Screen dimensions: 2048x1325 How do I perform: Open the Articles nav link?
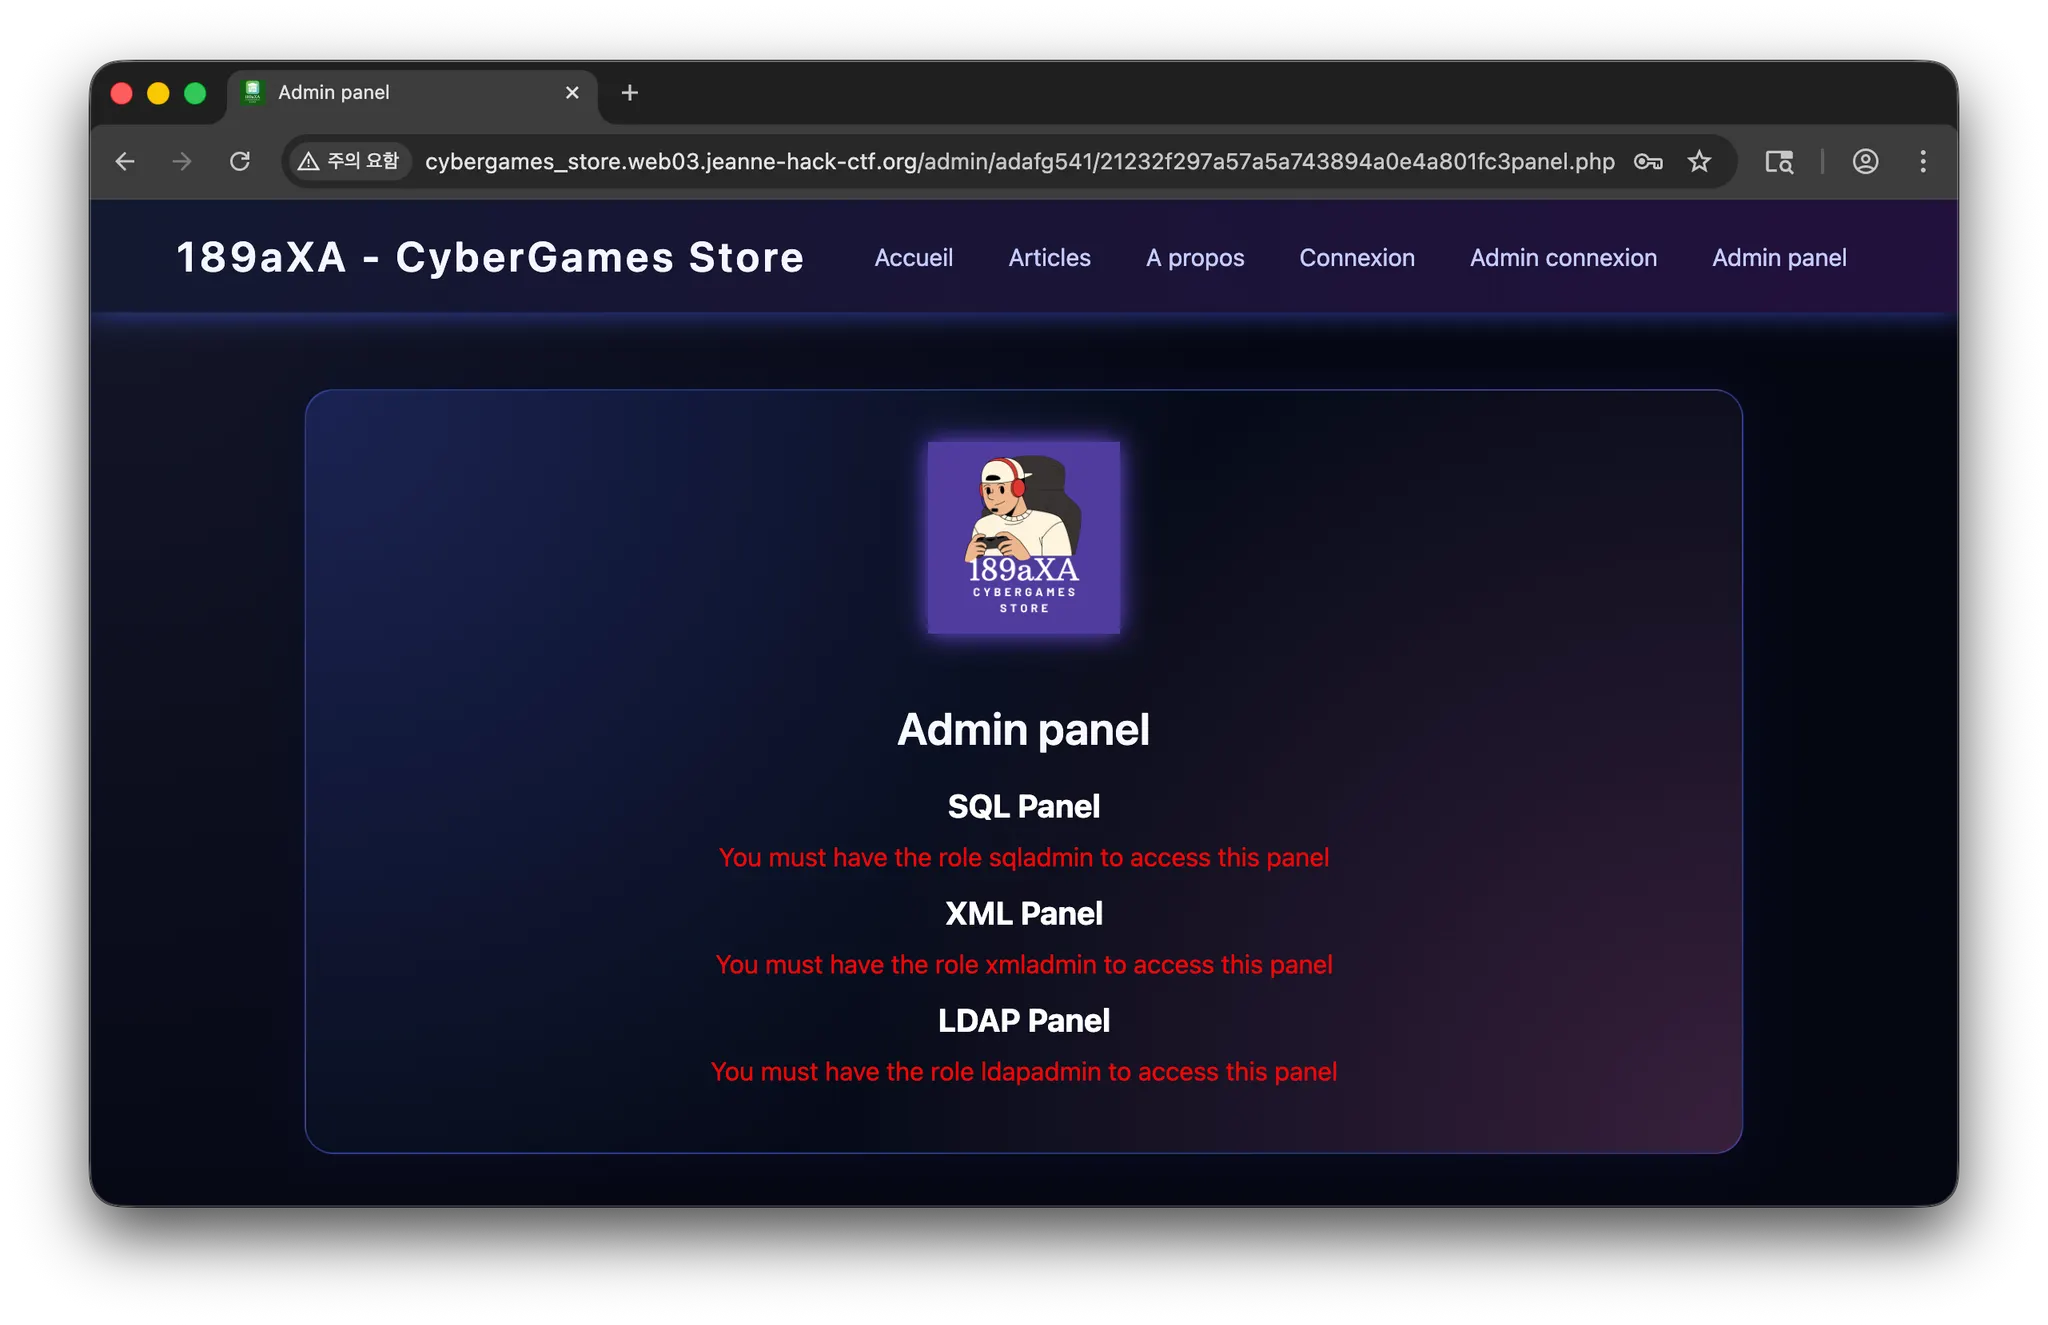1049,258
